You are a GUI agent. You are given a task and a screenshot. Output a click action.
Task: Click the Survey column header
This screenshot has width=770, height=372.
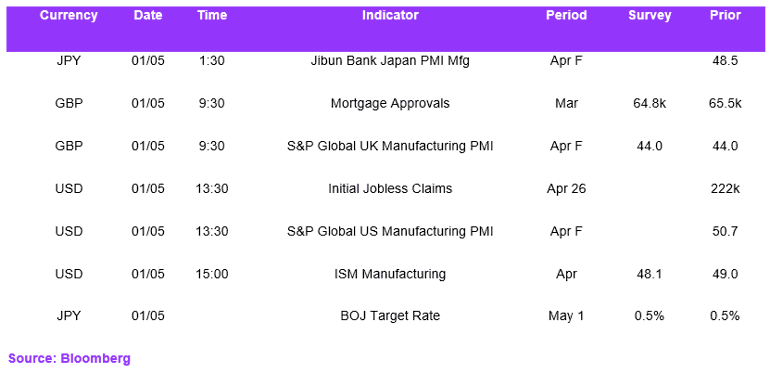click(650, 16)
